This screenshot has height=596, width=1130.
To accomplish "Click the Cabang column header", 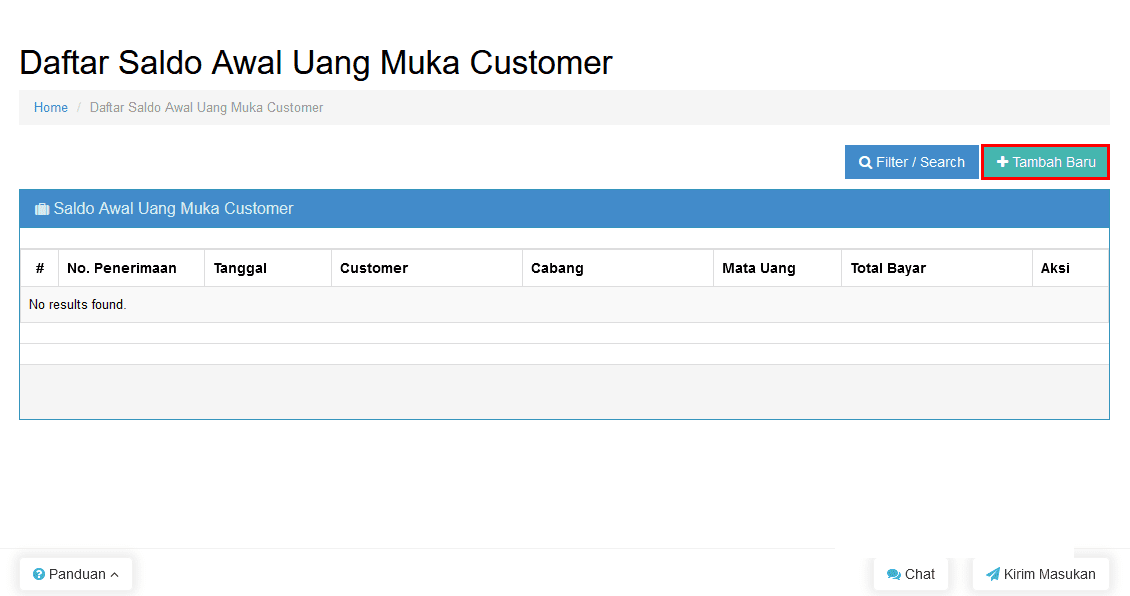I will (557, 268).
